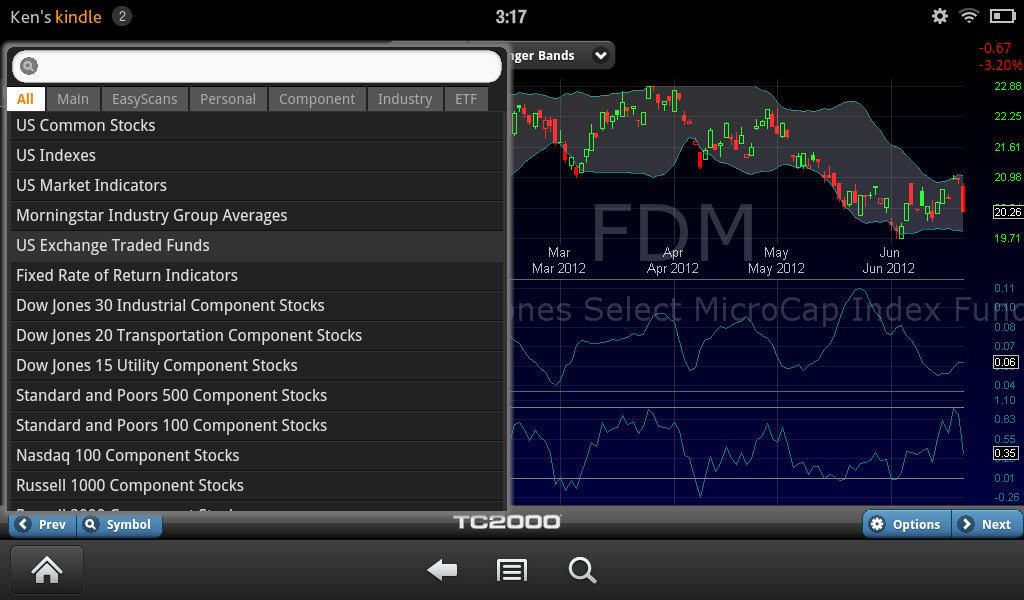The width and height of the screenshot is (1024, 600).
Task: Tap the notification badge next to Ken's kindle
Action: point(120,16)
